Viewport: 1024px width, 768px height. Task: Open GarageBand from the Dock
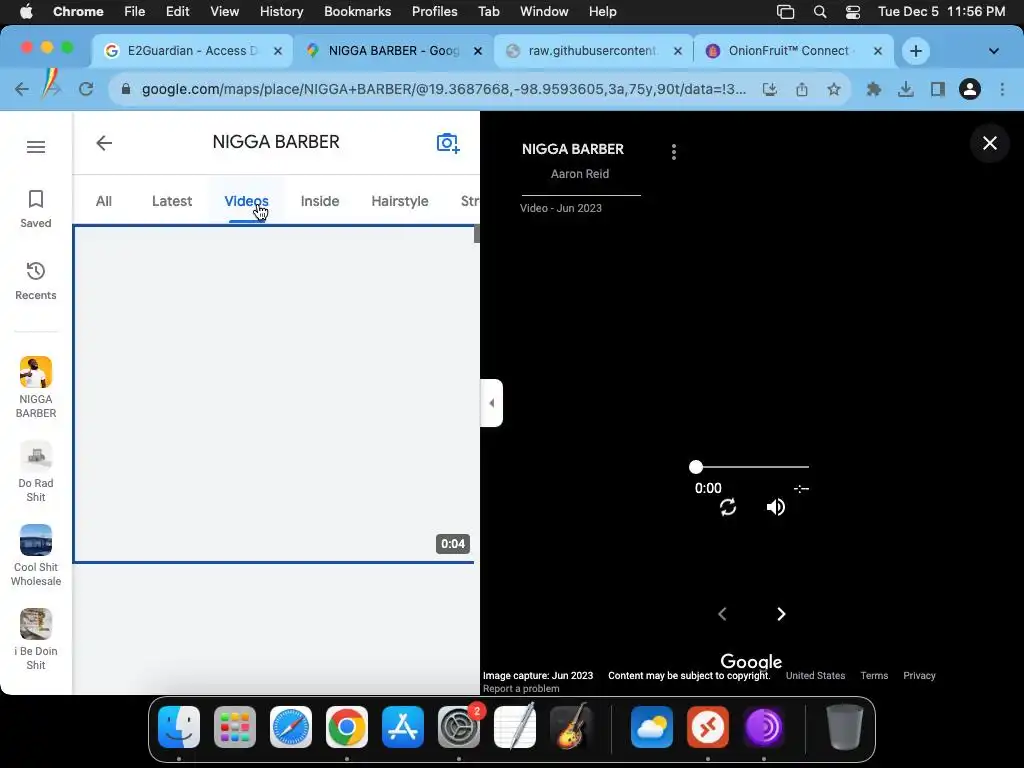[x=571, y=728]
